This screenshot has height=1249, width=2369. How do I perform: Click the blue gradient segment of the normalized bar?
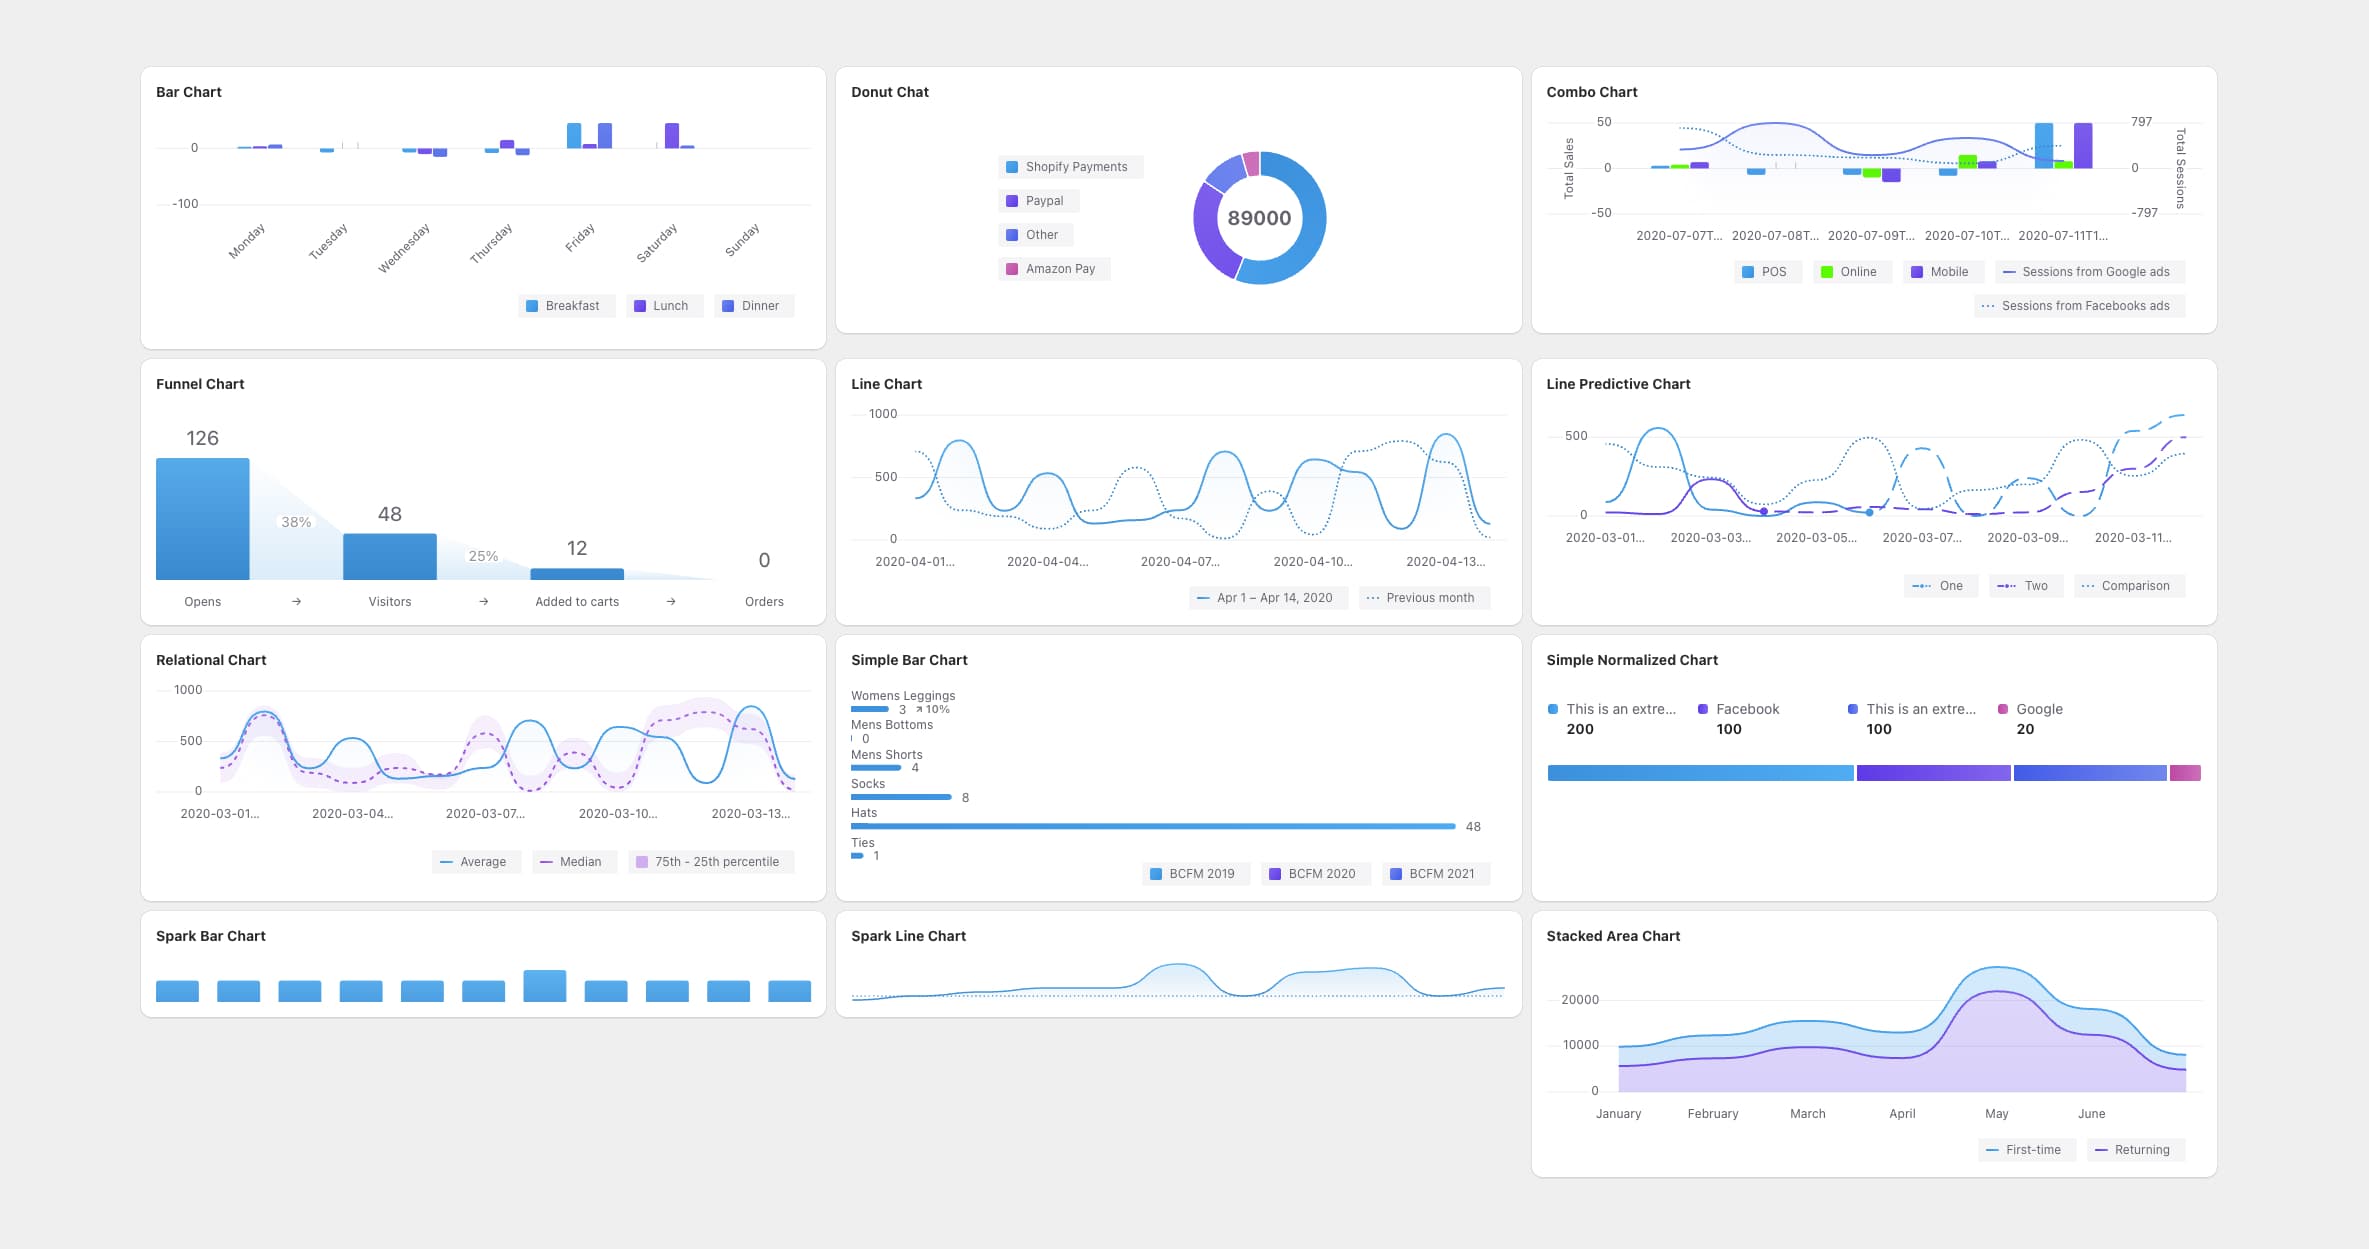tap(1700, 772)
